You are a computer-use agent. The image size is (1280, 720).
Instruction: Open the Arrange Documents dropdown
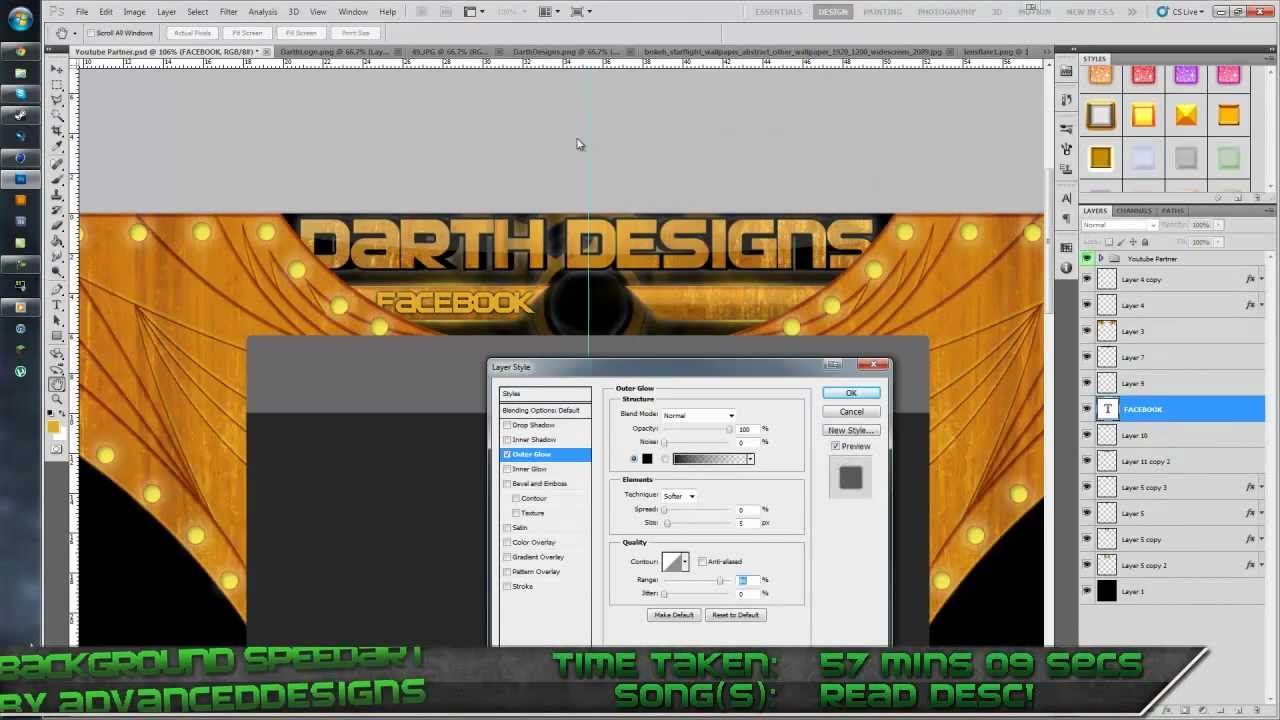547,12
